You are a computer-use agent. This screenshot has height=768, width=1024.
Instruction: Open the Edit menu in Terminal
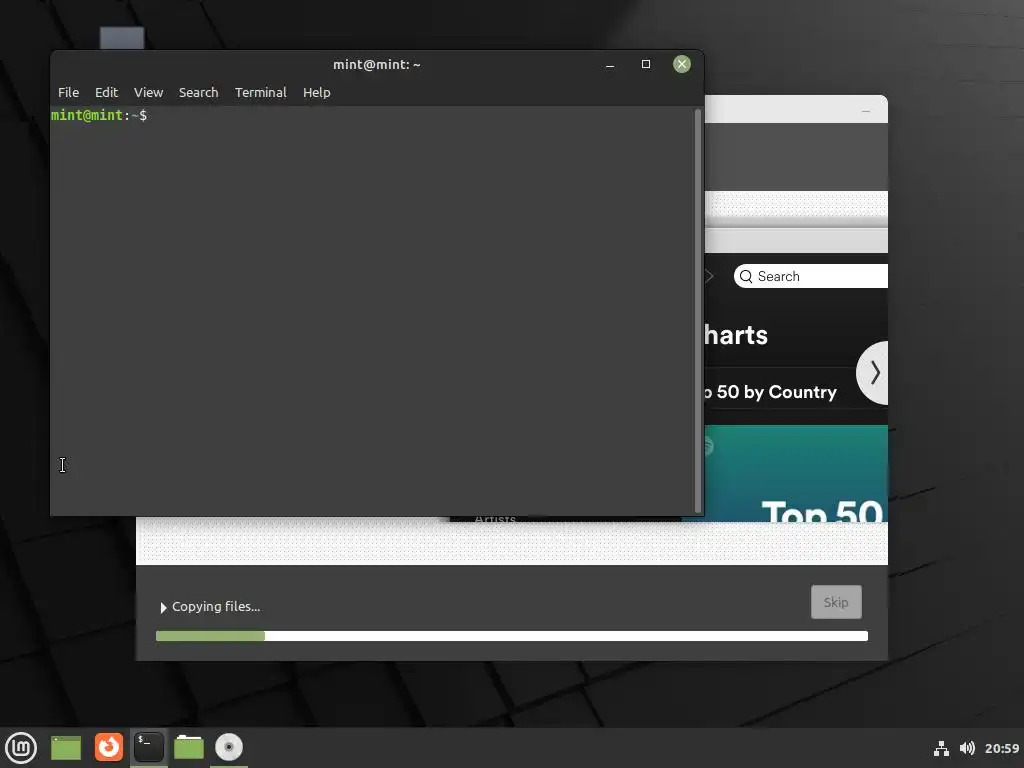pyautogui.click(x=106, y=92)
